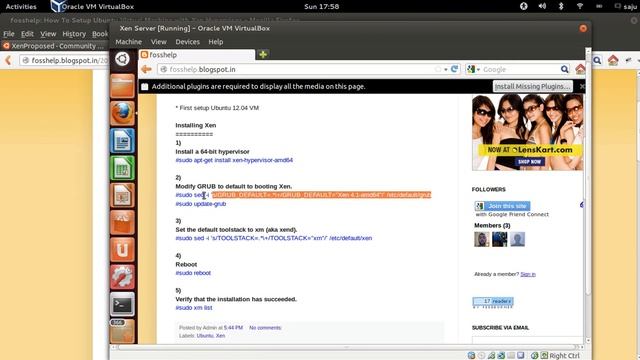Click the host Firefox address bar

tap(65, 60)
